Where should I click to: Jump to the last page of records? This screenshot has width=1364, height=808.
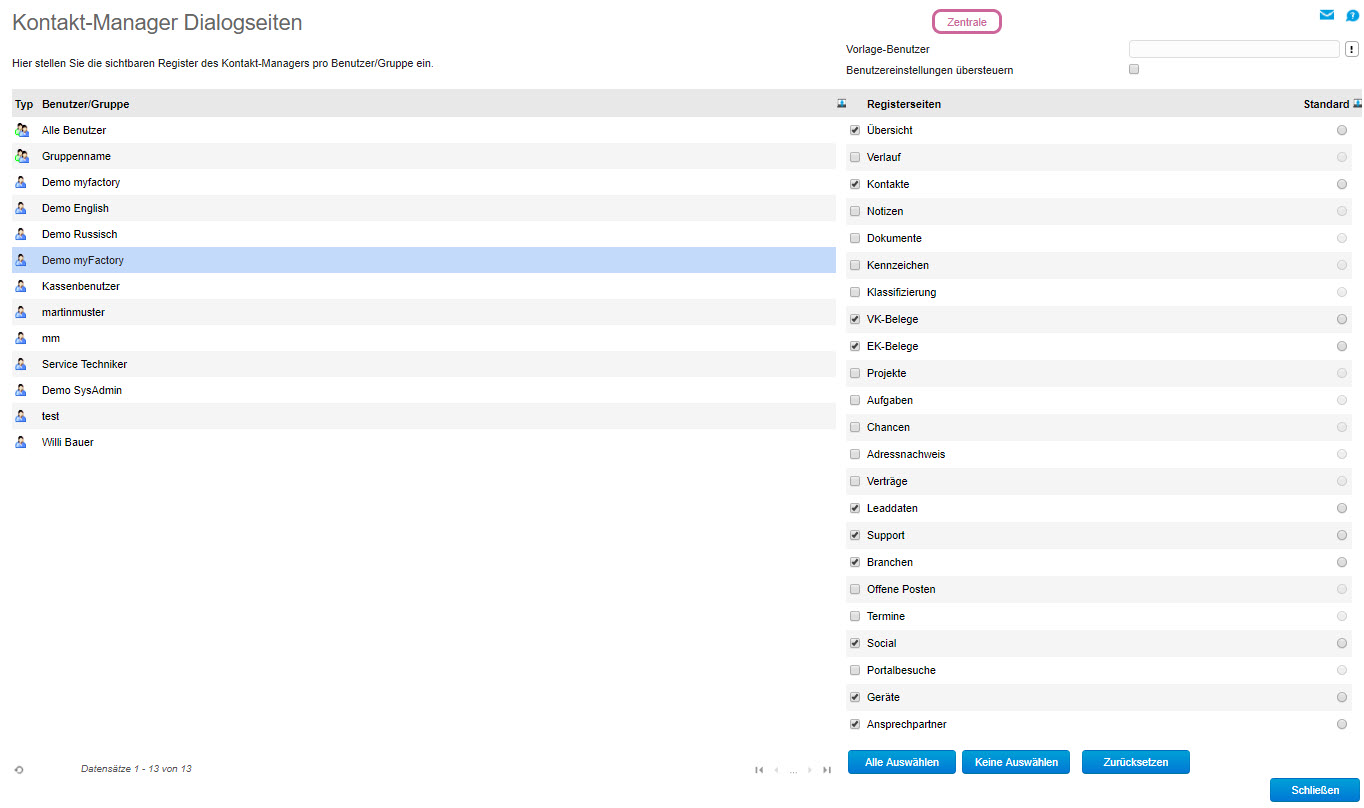827,769
